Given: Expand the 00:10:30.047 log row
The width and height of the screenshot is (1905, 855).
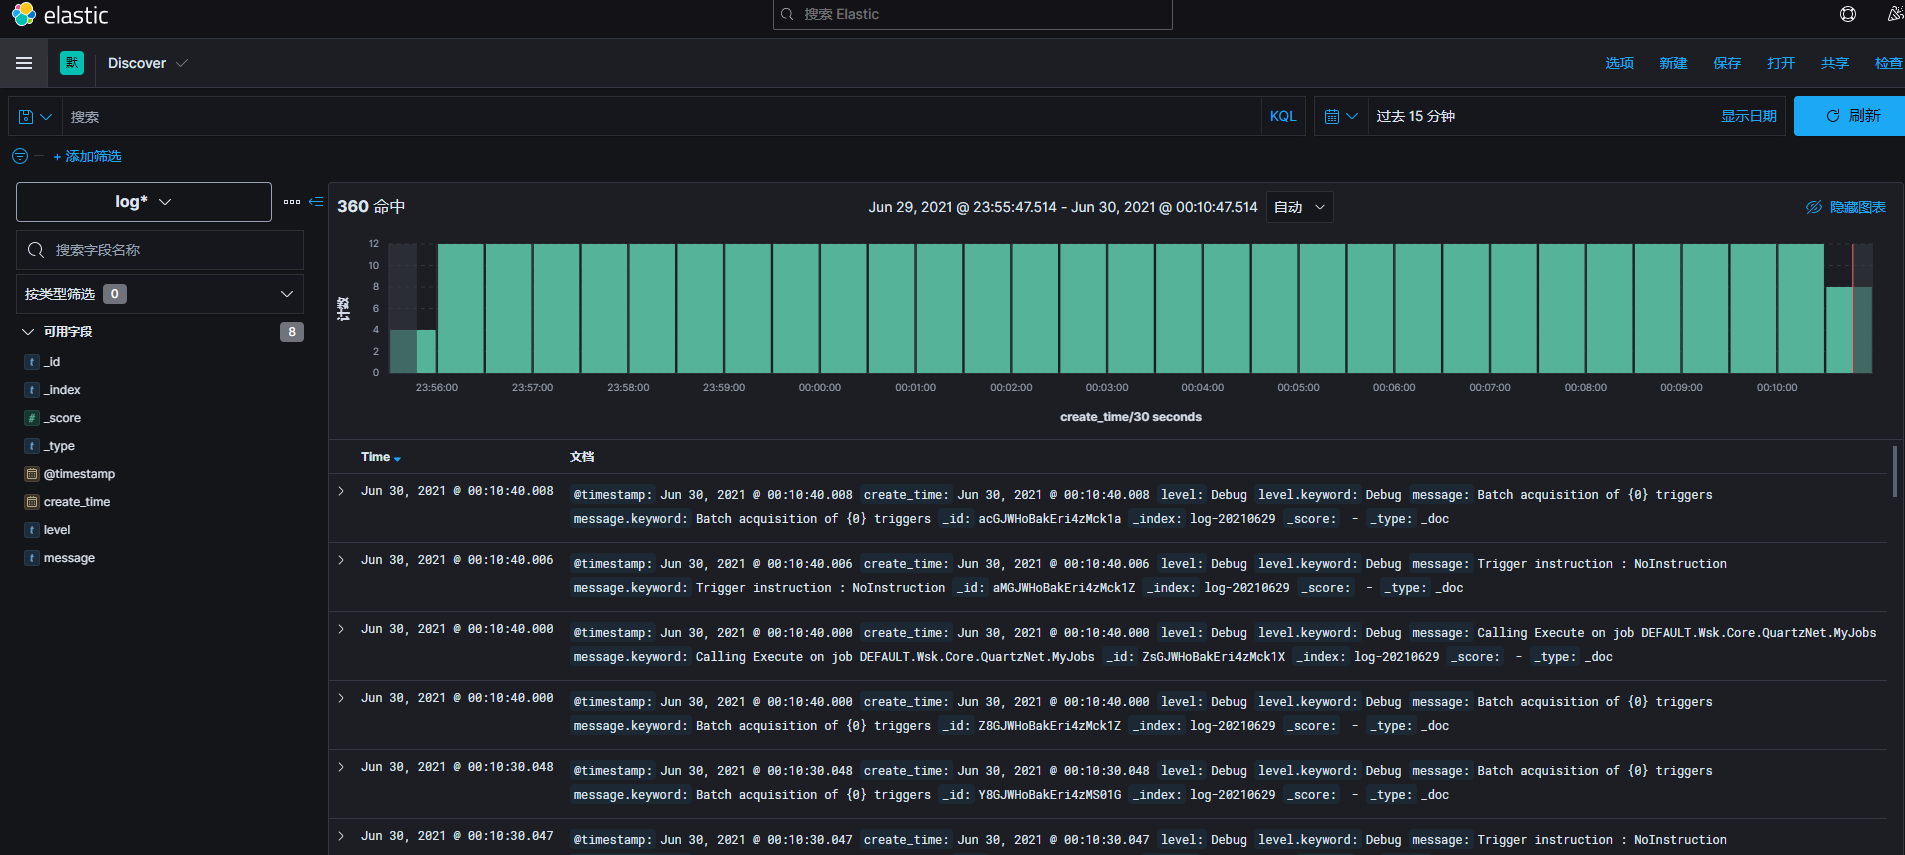Looking at the screenshot, I should point(341,836).
